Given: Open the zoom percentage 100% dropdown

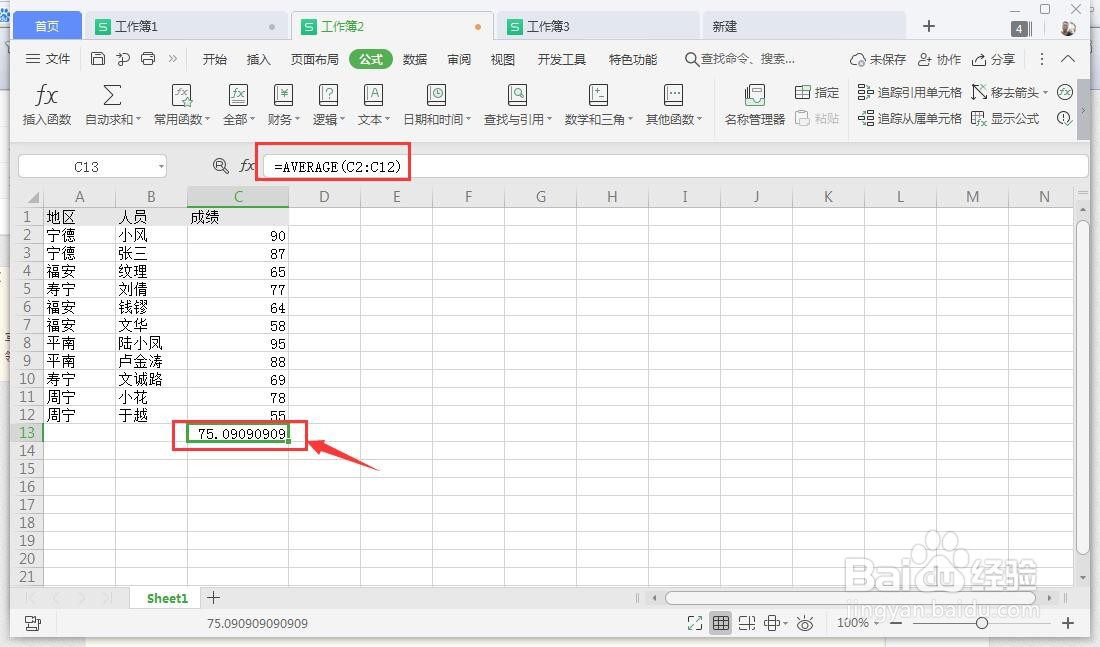Looking at the screenshot, I should (x=858, y=622).
